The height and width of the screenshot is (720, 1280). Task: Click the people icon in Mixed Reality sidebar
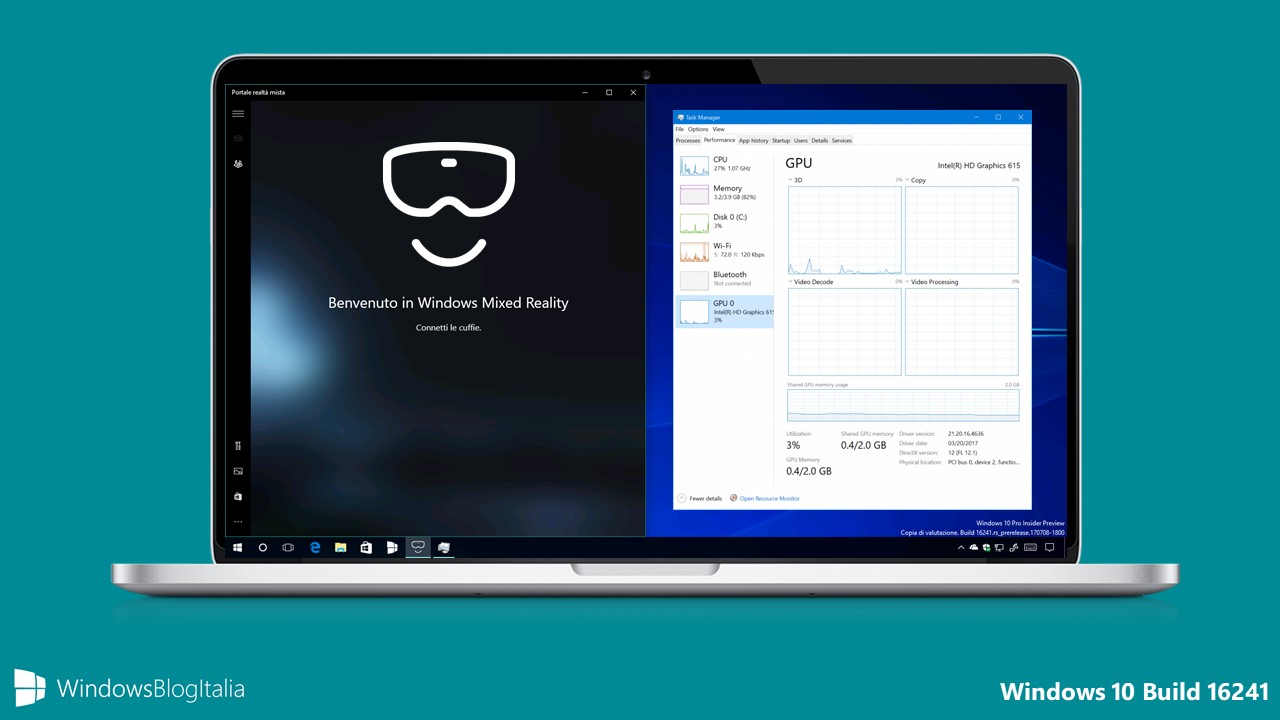pyautogui.click(x=238, y=163)
